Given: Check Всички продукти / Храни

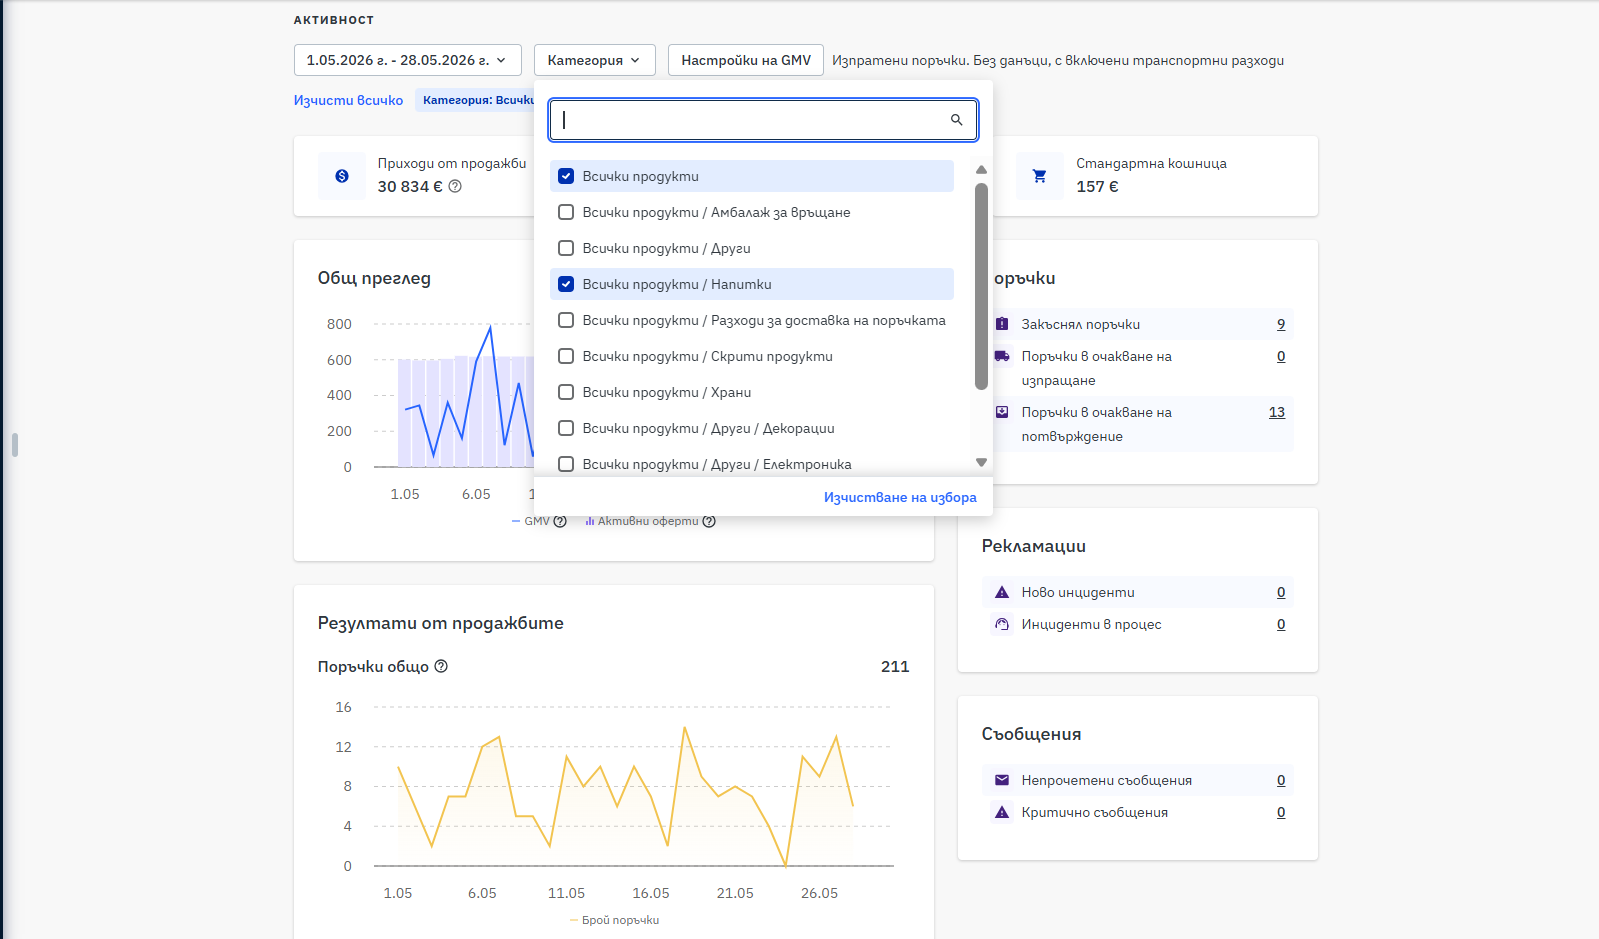Looking at the screenshot, I should click(x=566, y=392).
